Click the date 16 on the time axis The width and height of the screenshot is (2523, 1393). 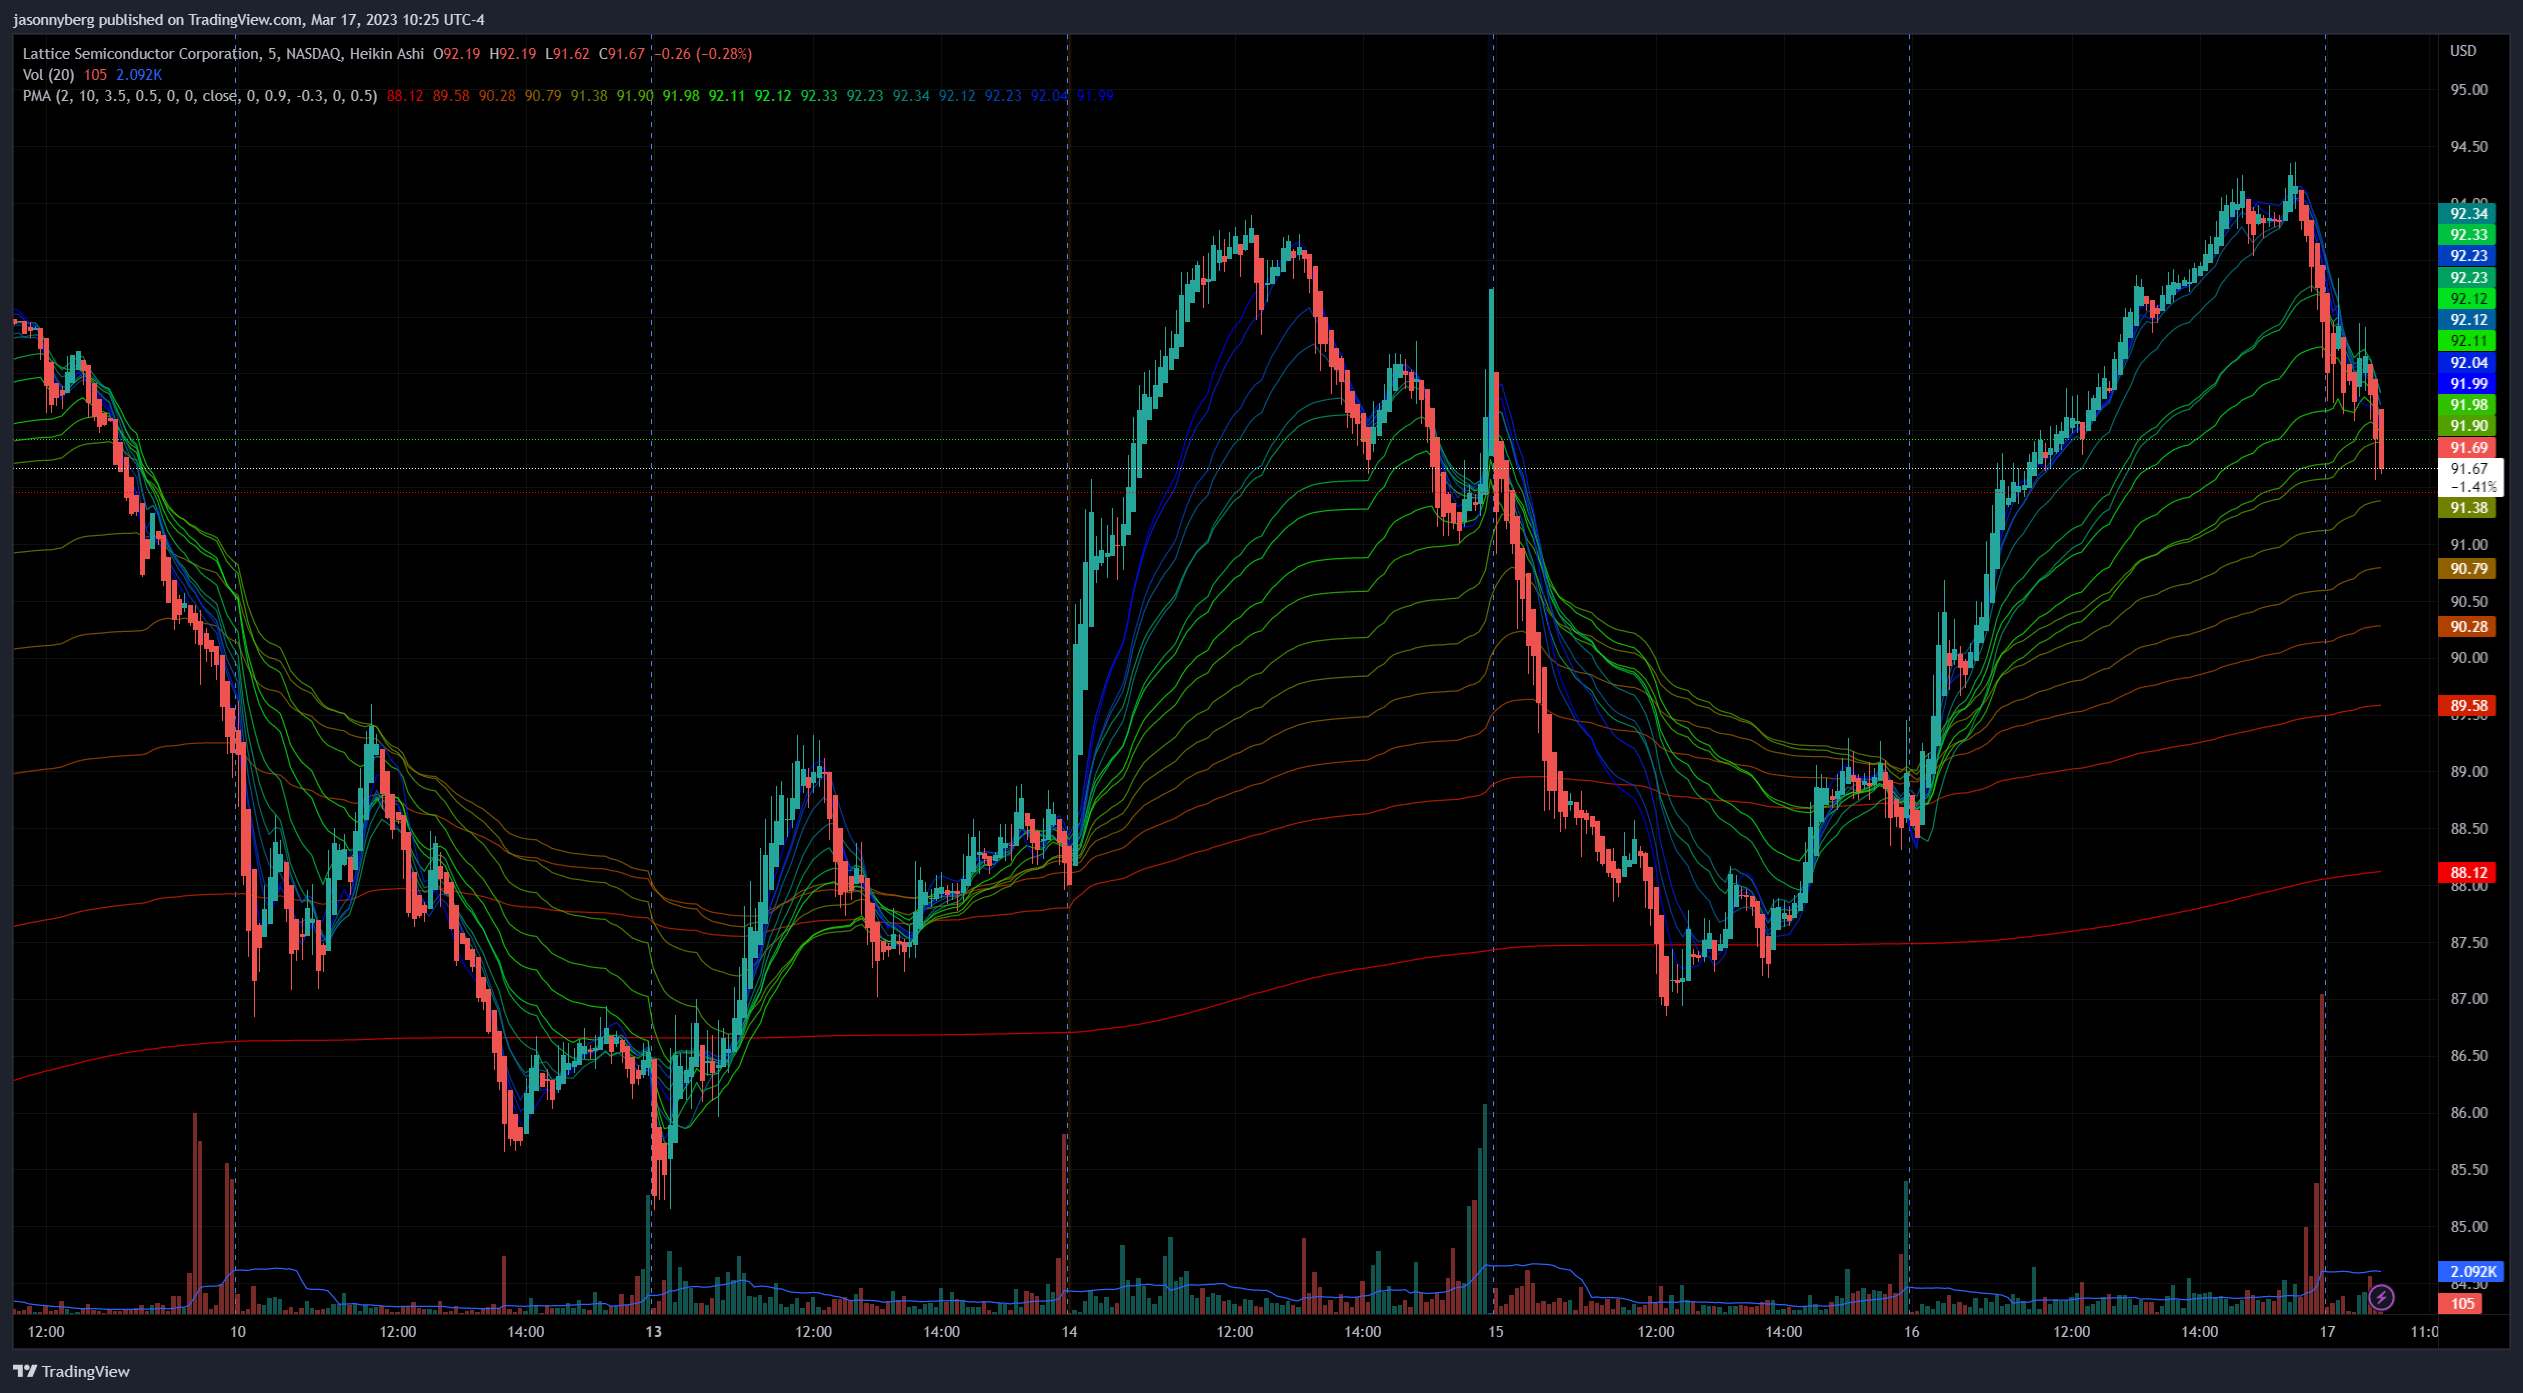click(x=1911, y=1332)
